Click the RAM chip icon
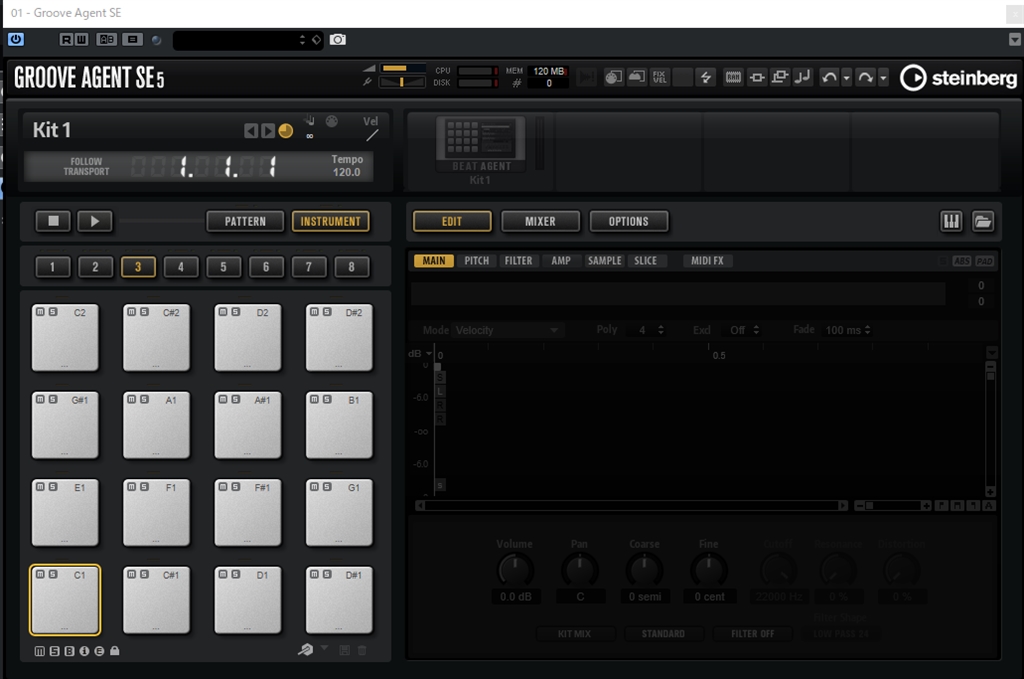Viewport: 1024px width, 679px height. point(733,78)
